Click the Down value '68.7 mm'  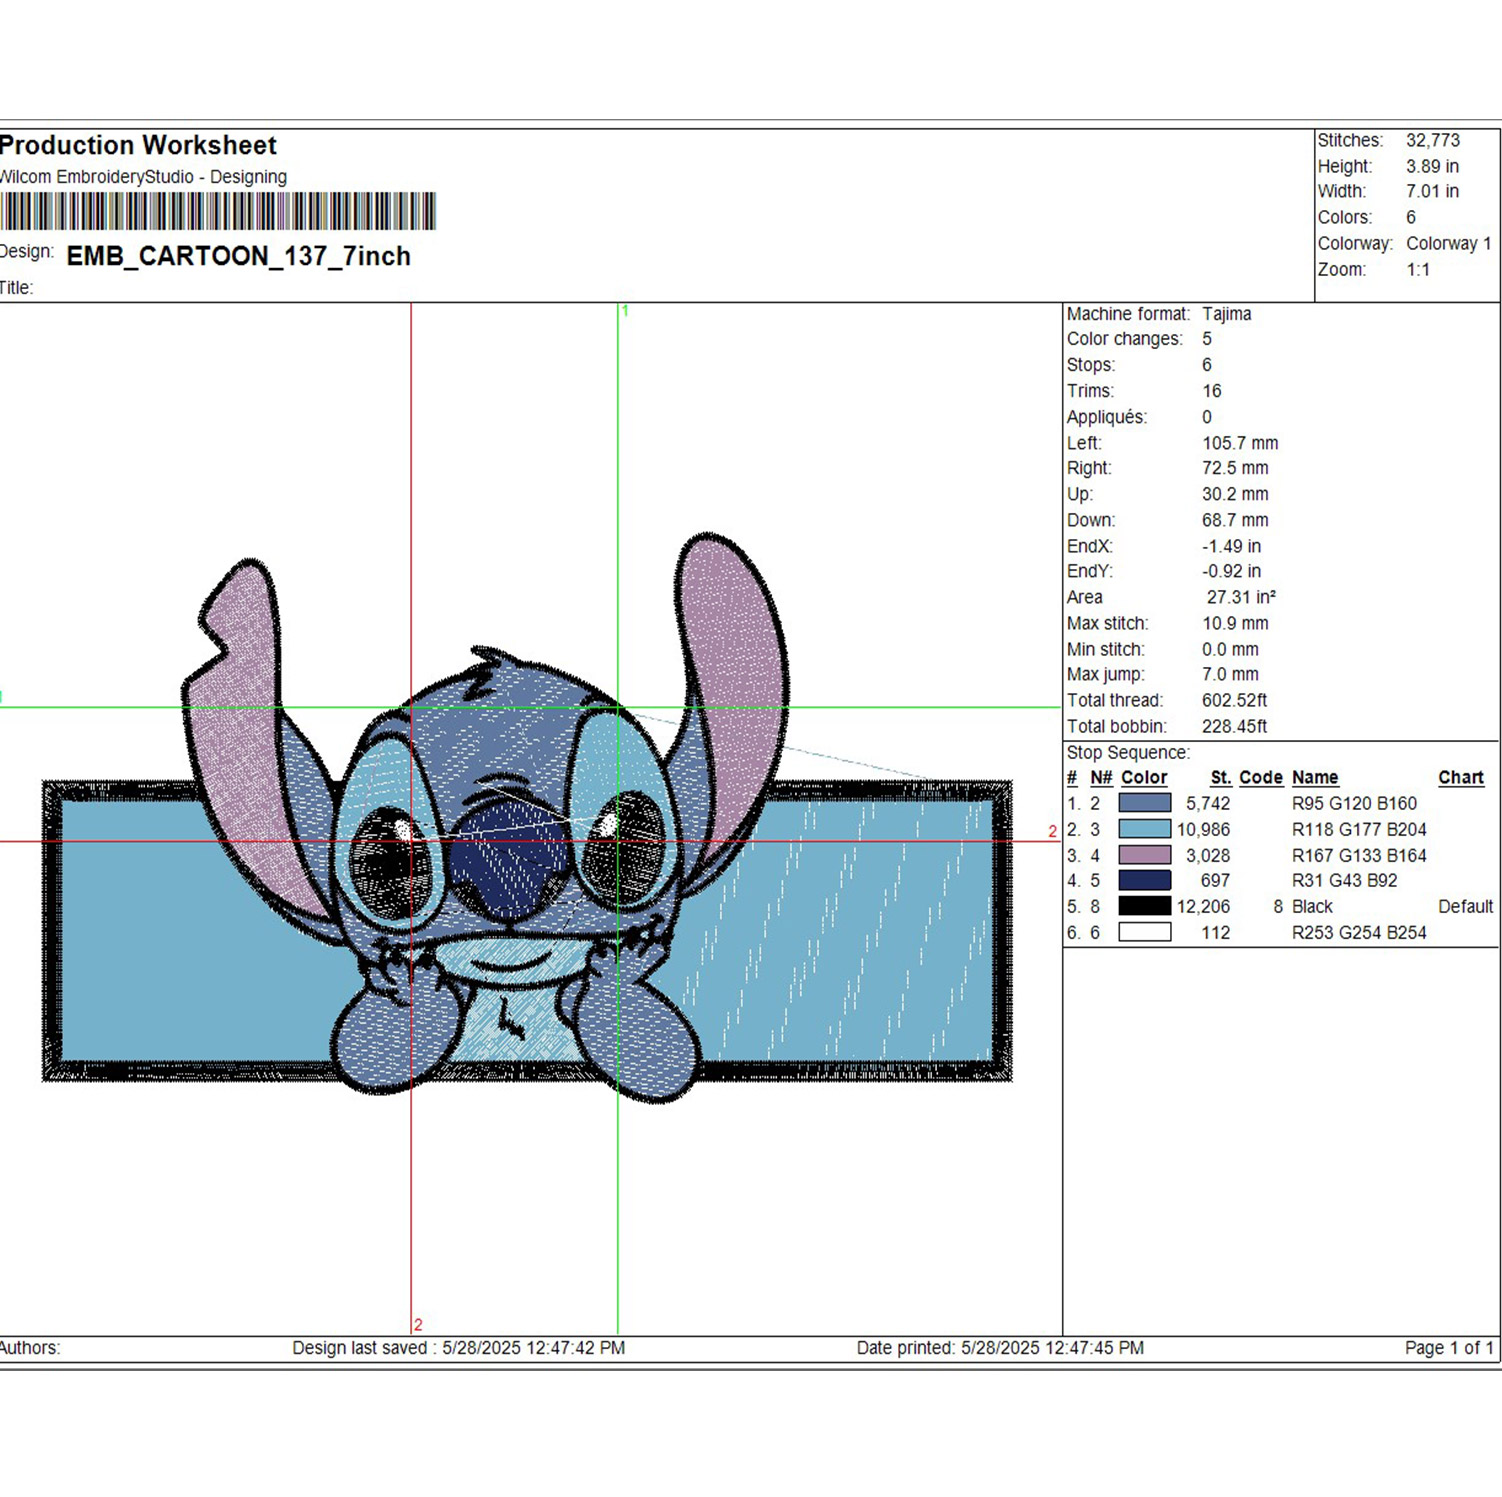click(1235, 520)
